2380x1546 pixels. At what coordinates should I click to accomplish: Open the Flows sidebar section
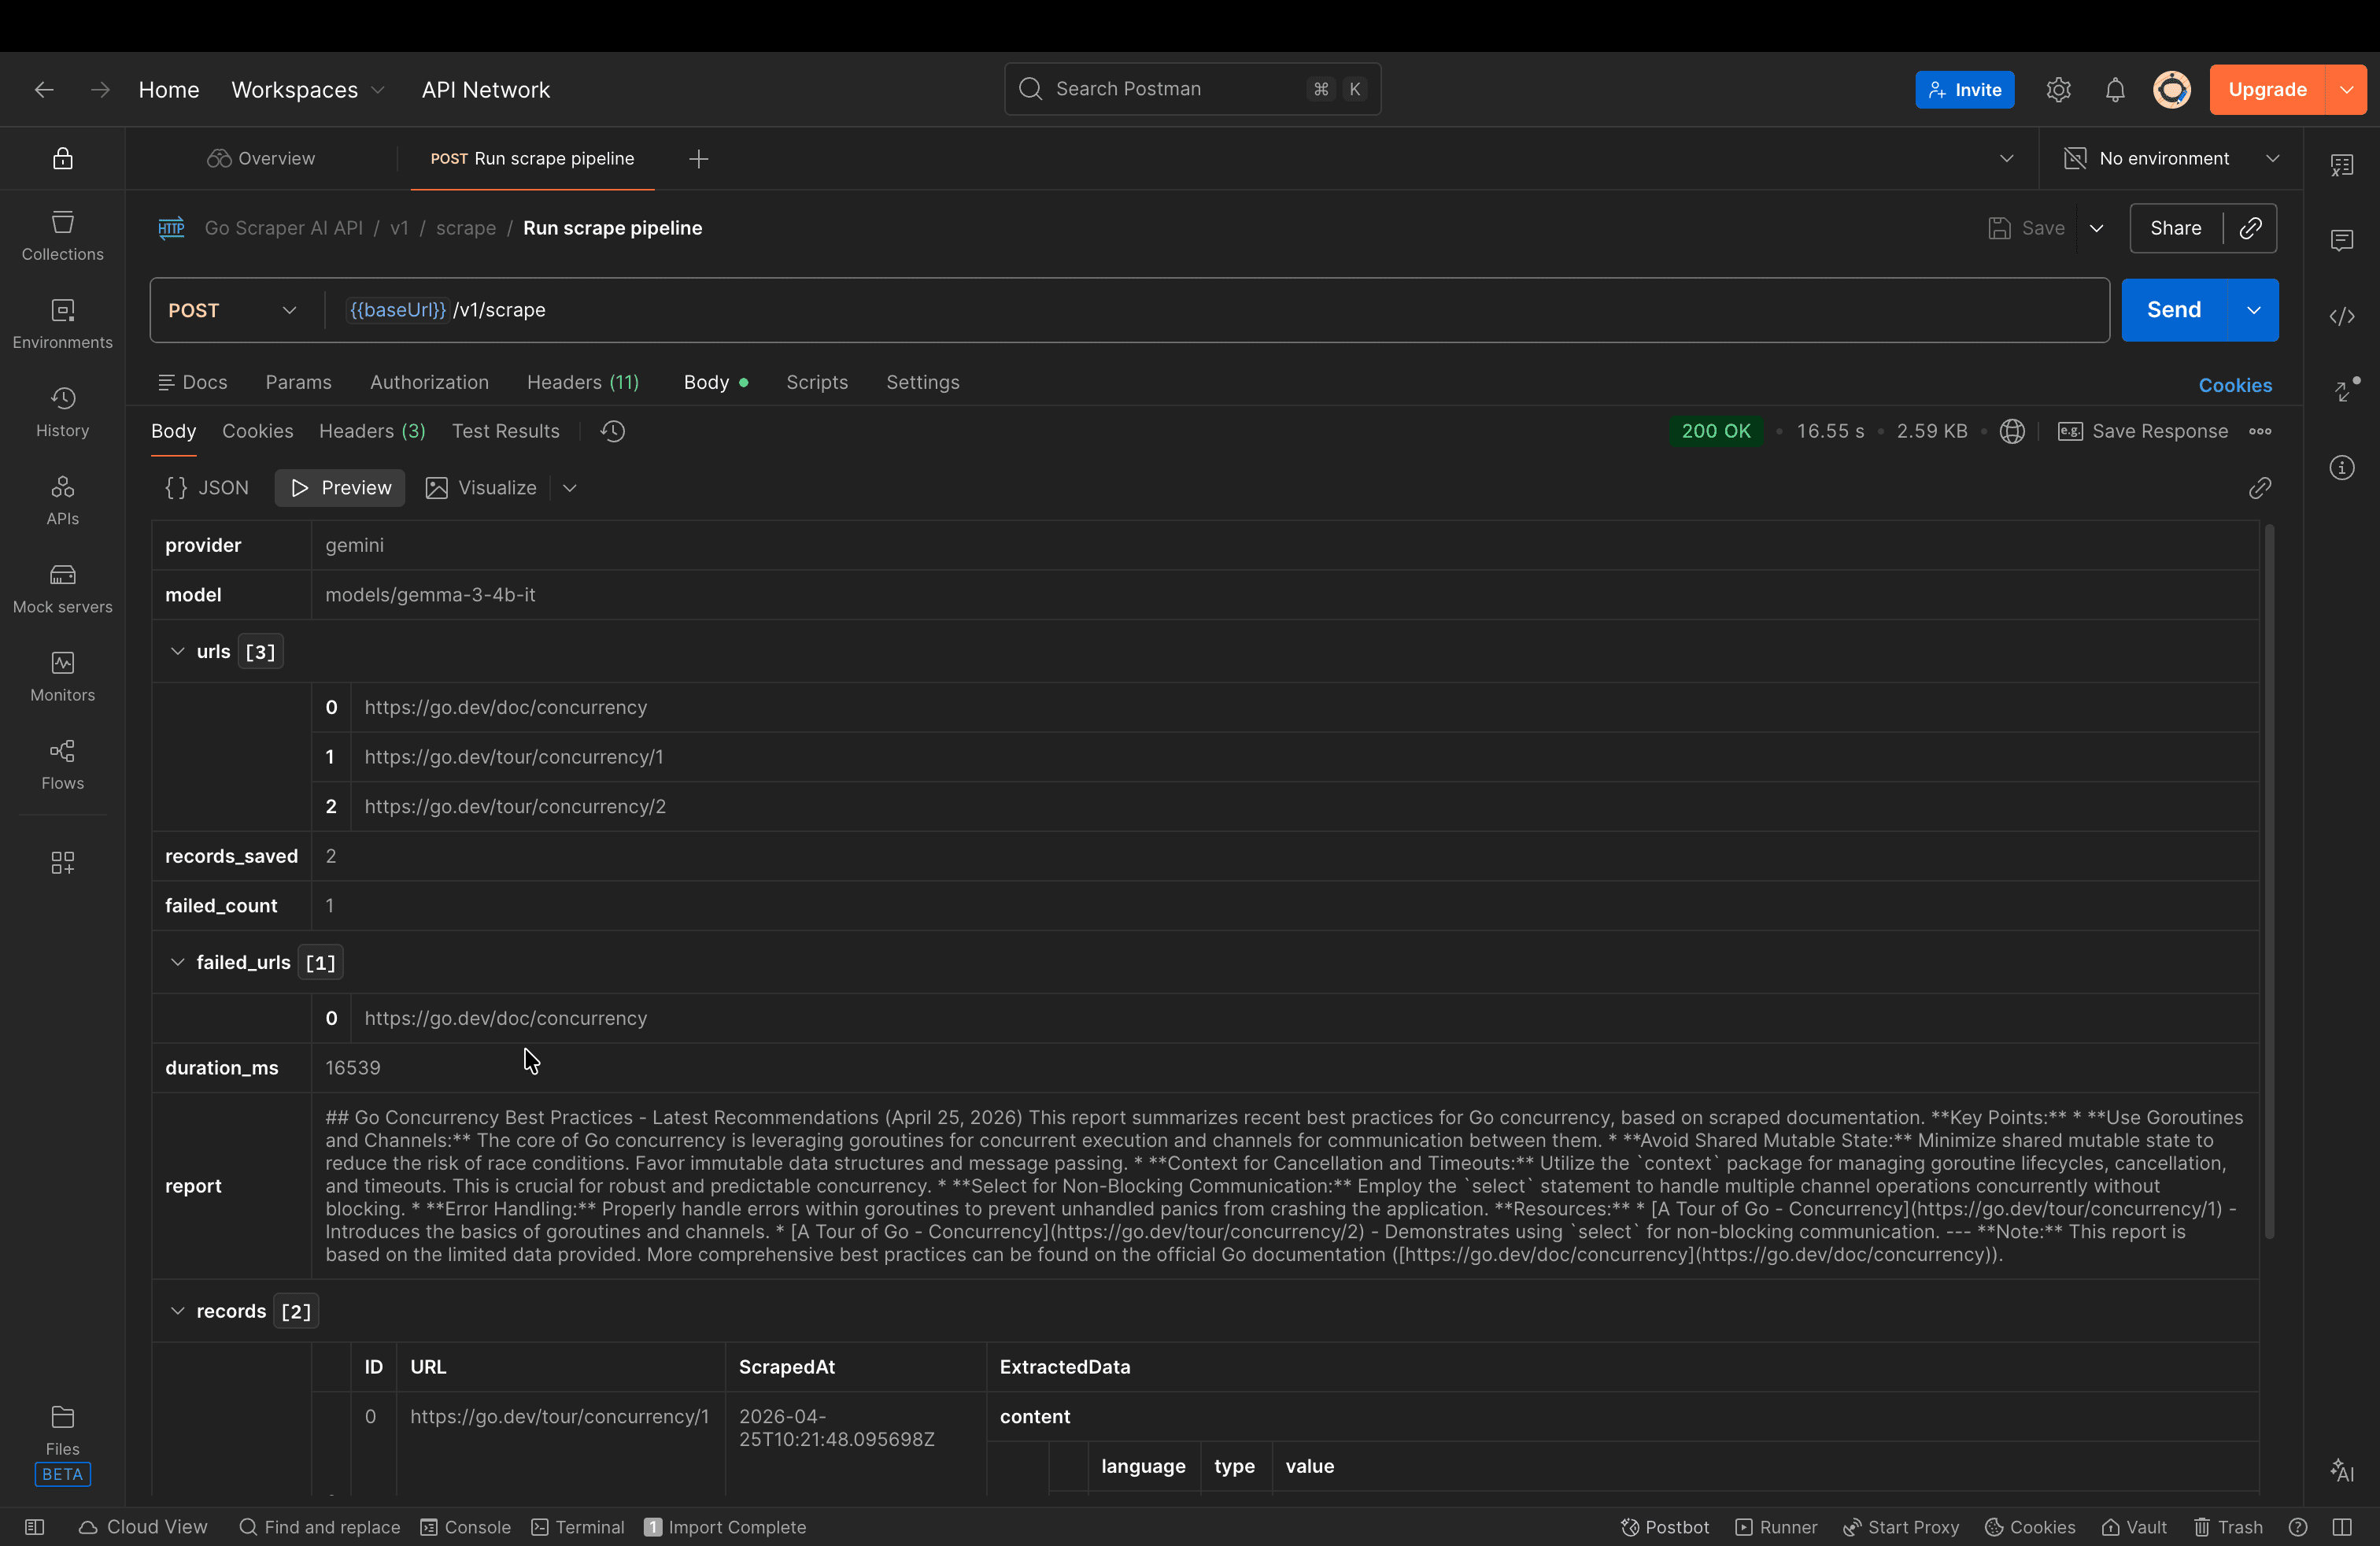click(62, 765)
